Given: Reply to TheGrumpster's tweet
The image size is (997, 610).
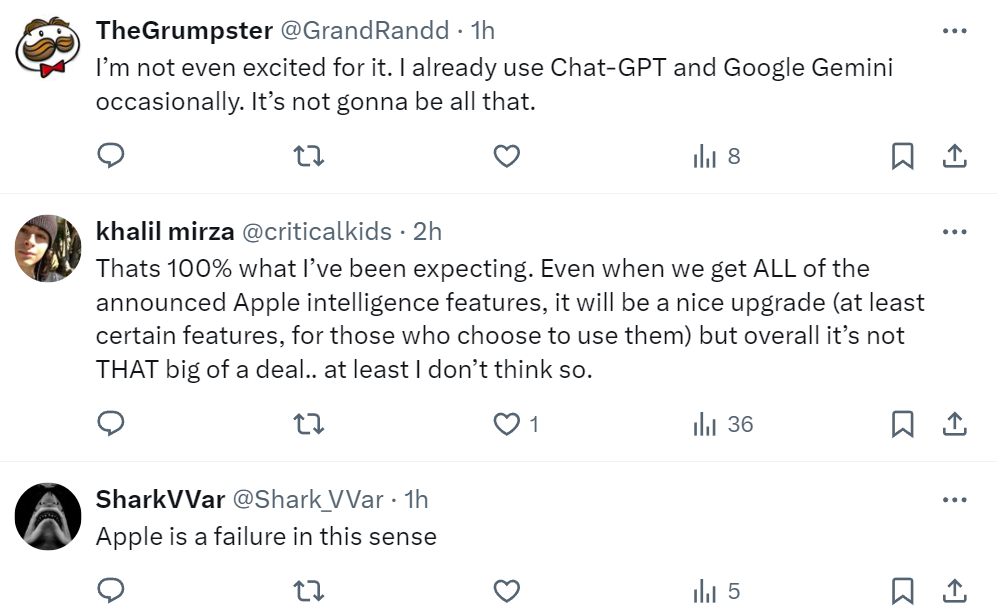Looking at the screenshot, I should tap(111, 156).
